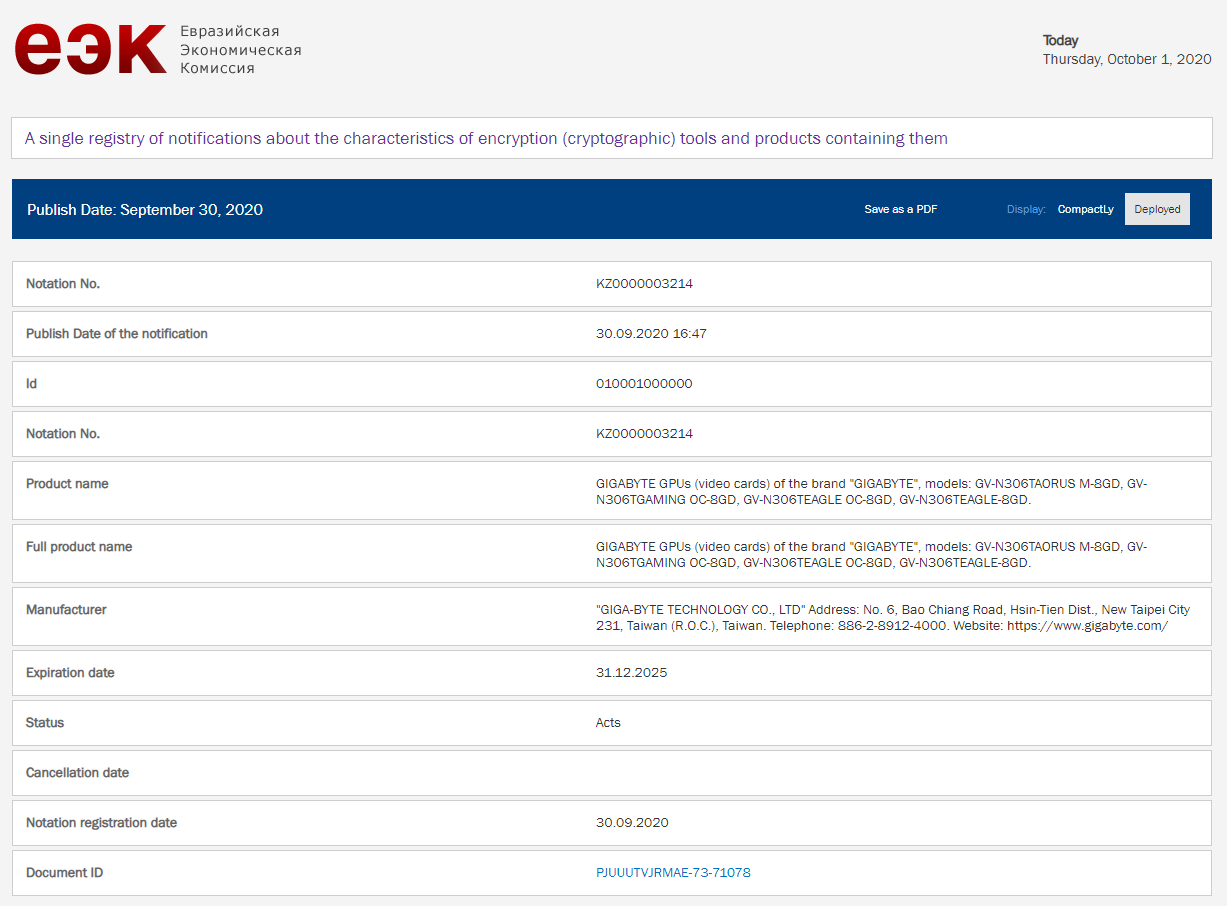Click the Cancellation date label
The width and height of the screenshot is (1227, 906).
[x=77, y=773]
